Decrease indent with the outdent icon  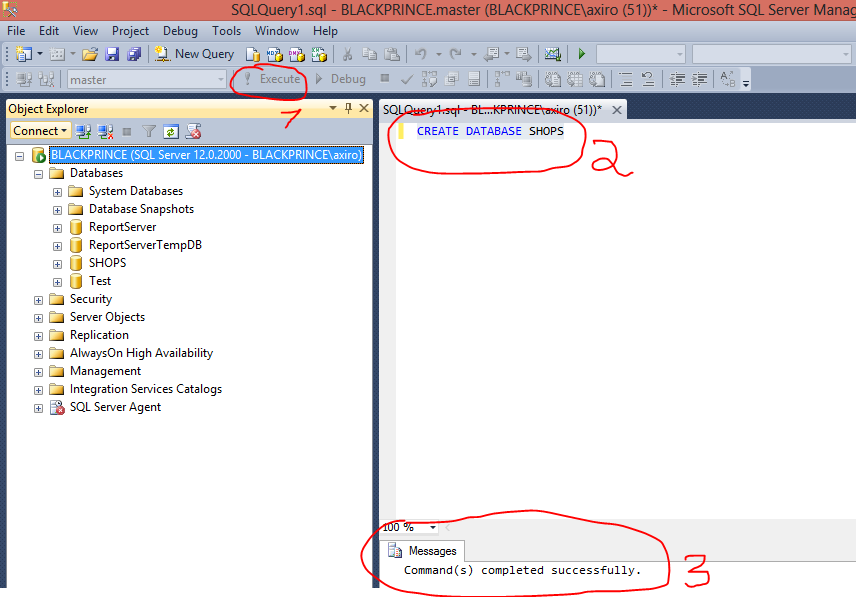[677, 80]
